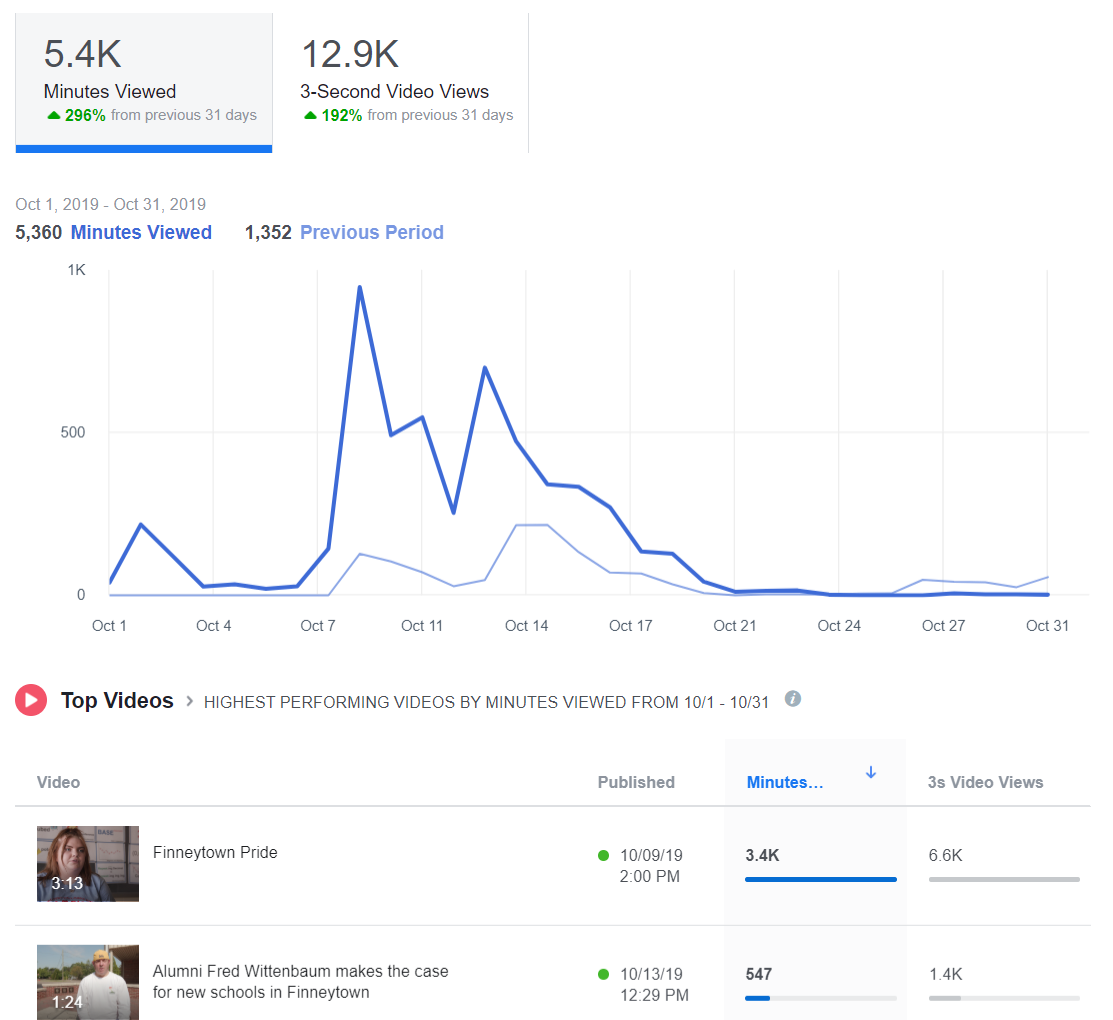Click green up arrow under Minutes Viewed

tap(54, 116)
